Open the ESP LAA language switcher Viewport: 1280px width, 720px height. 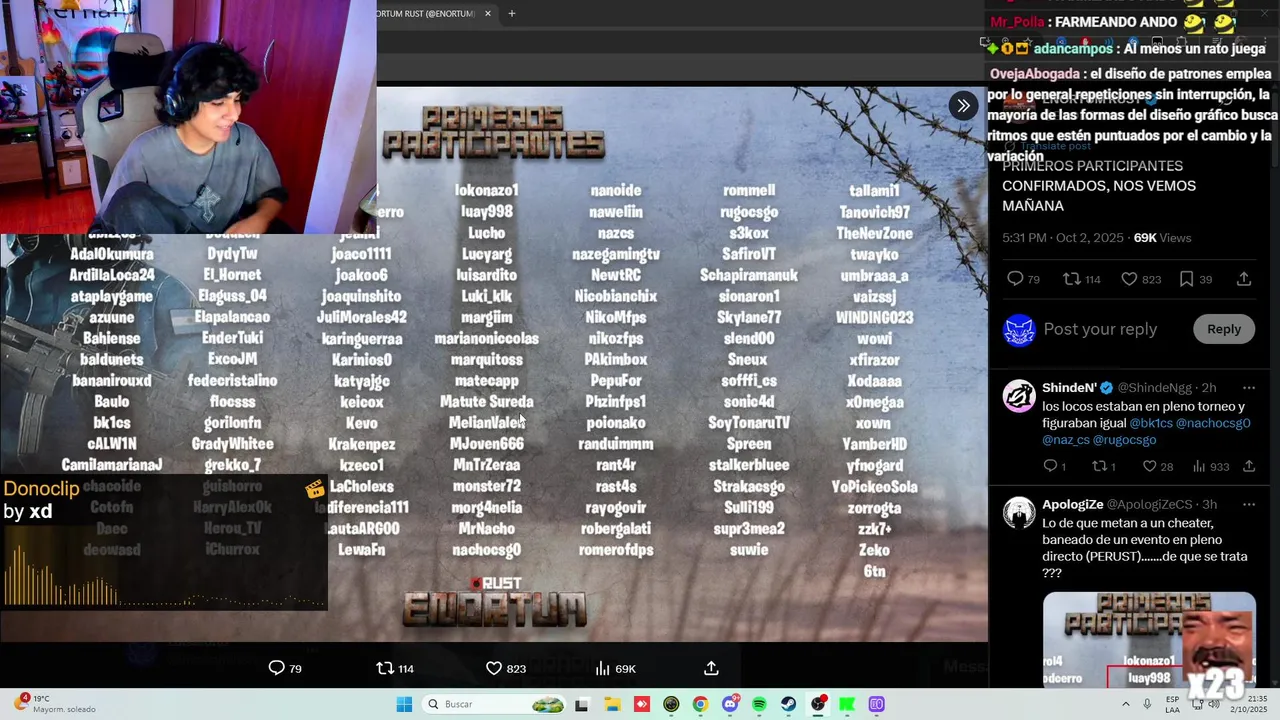(x=1172, y=704)
